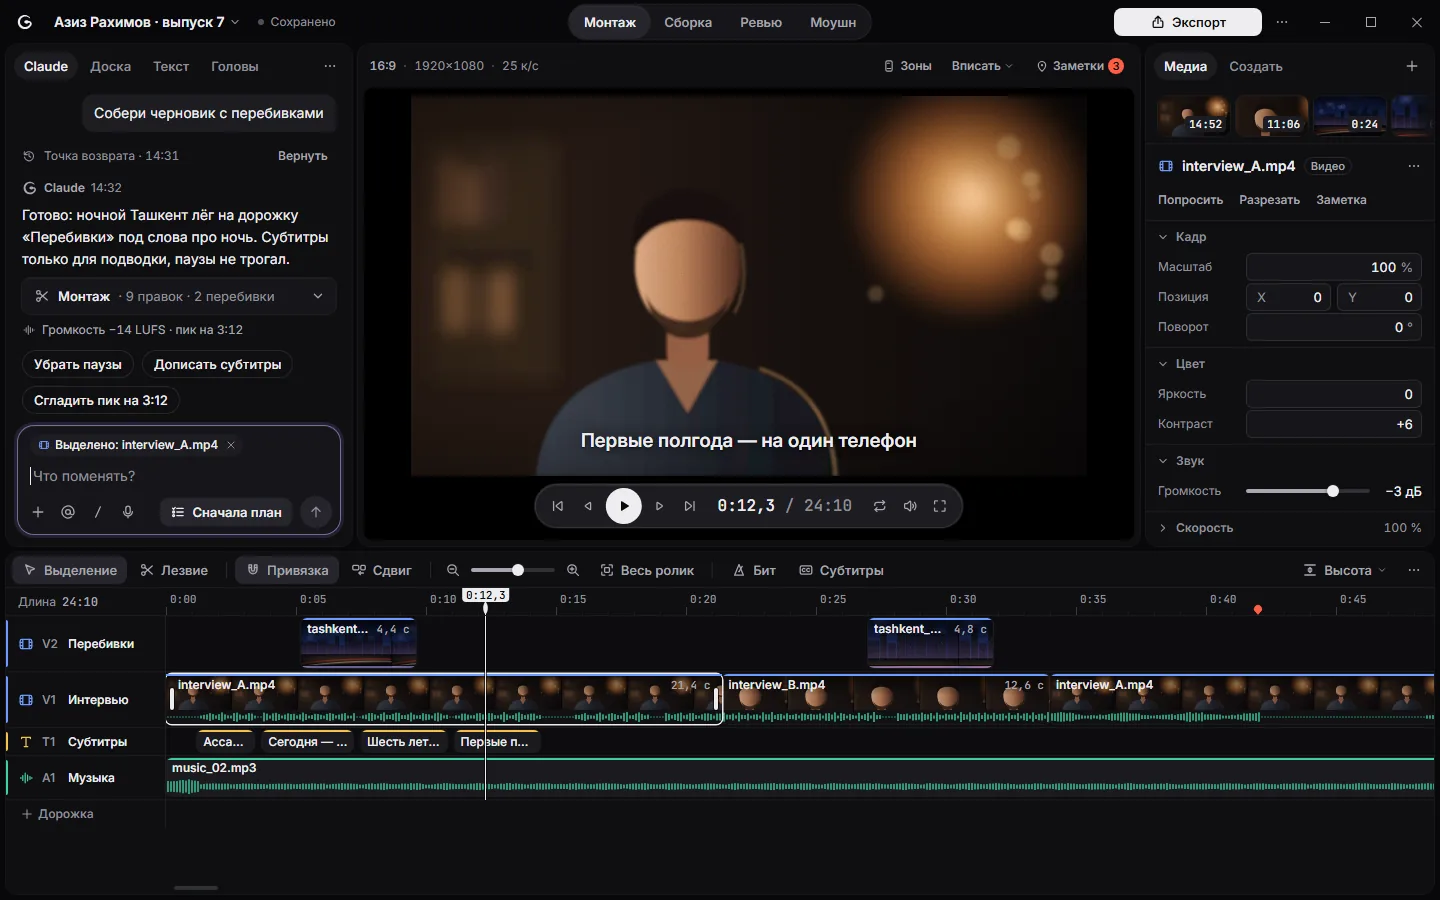Toggle loop playback in the player
Image resolution: width=1440 pixels, height=900 pixels.
coord(880,506)
